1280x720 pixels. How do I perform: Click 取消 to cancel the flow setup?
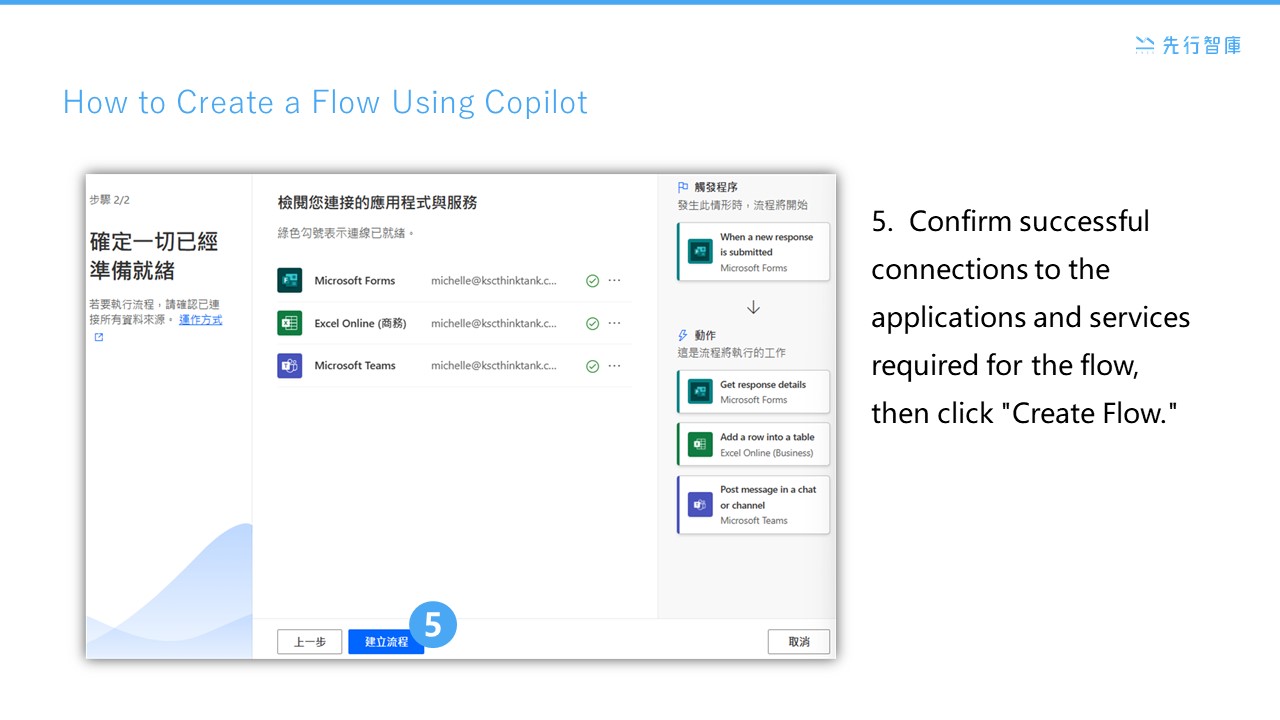798,641
